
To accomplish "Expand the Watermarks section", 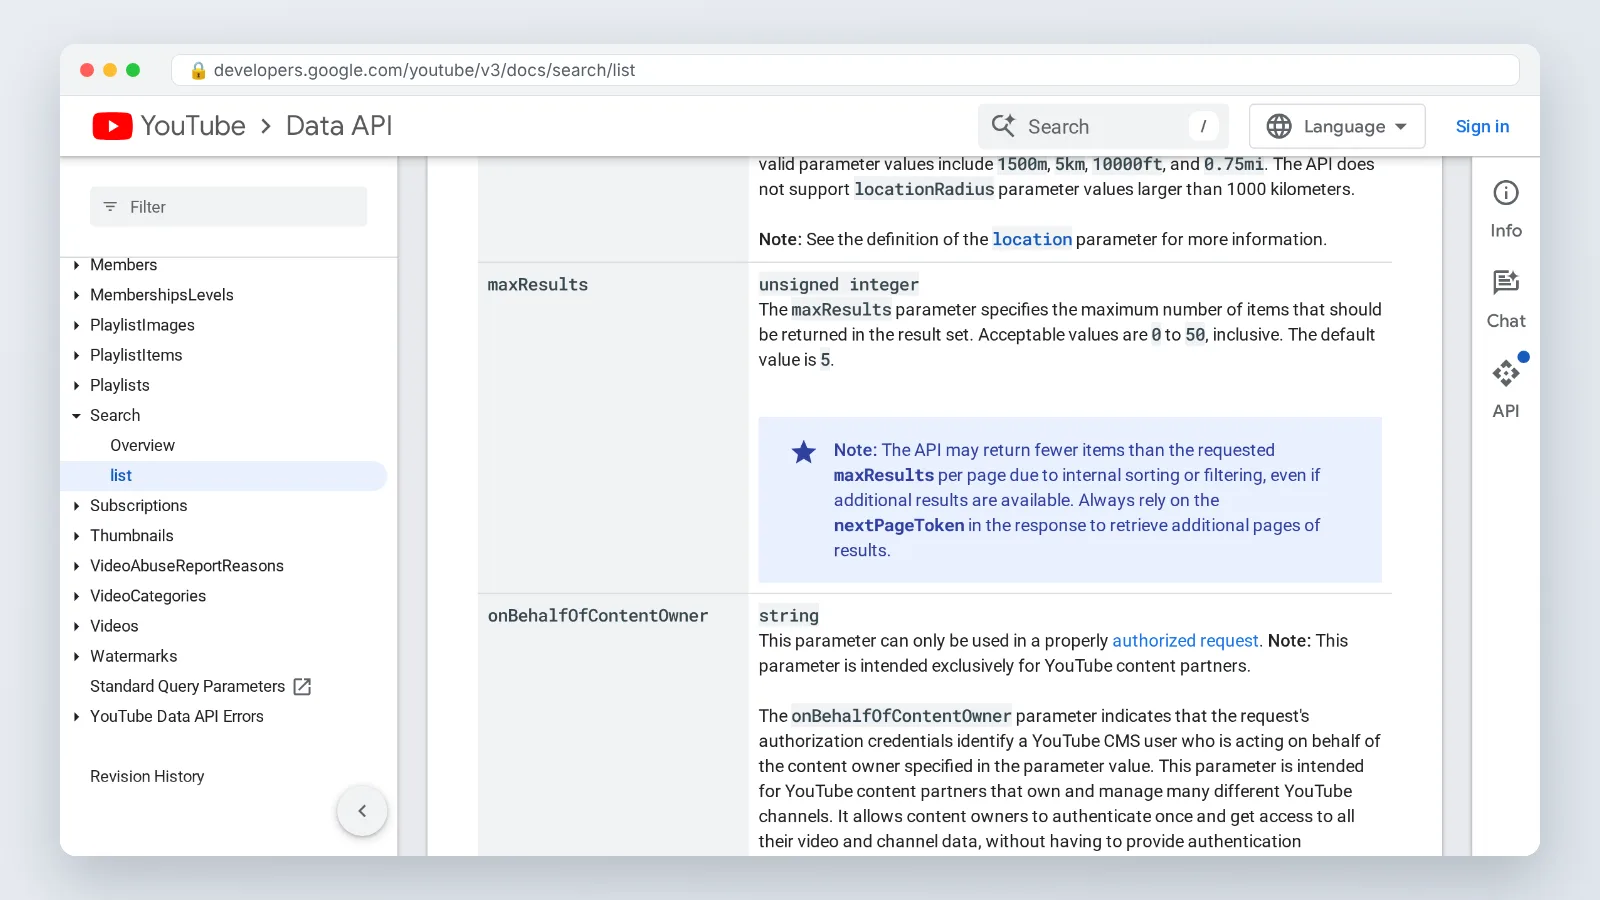I will (x=76, y=656).
